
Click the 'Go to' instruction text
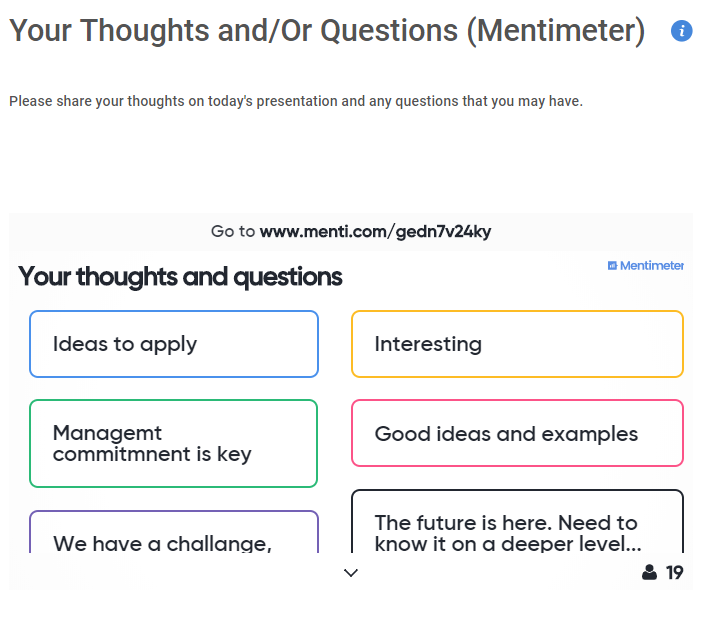pyautogui.click(x=233, y=231)
